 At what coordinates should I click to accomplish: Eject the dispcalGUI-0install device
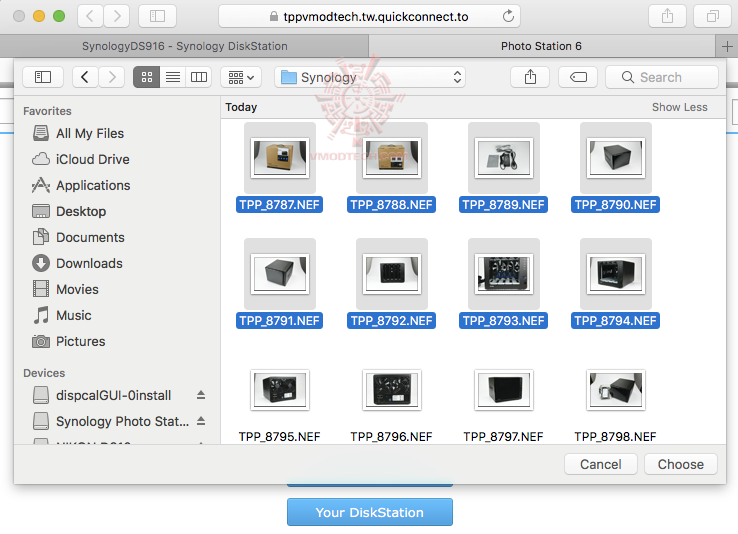click(x=201, y=395)
